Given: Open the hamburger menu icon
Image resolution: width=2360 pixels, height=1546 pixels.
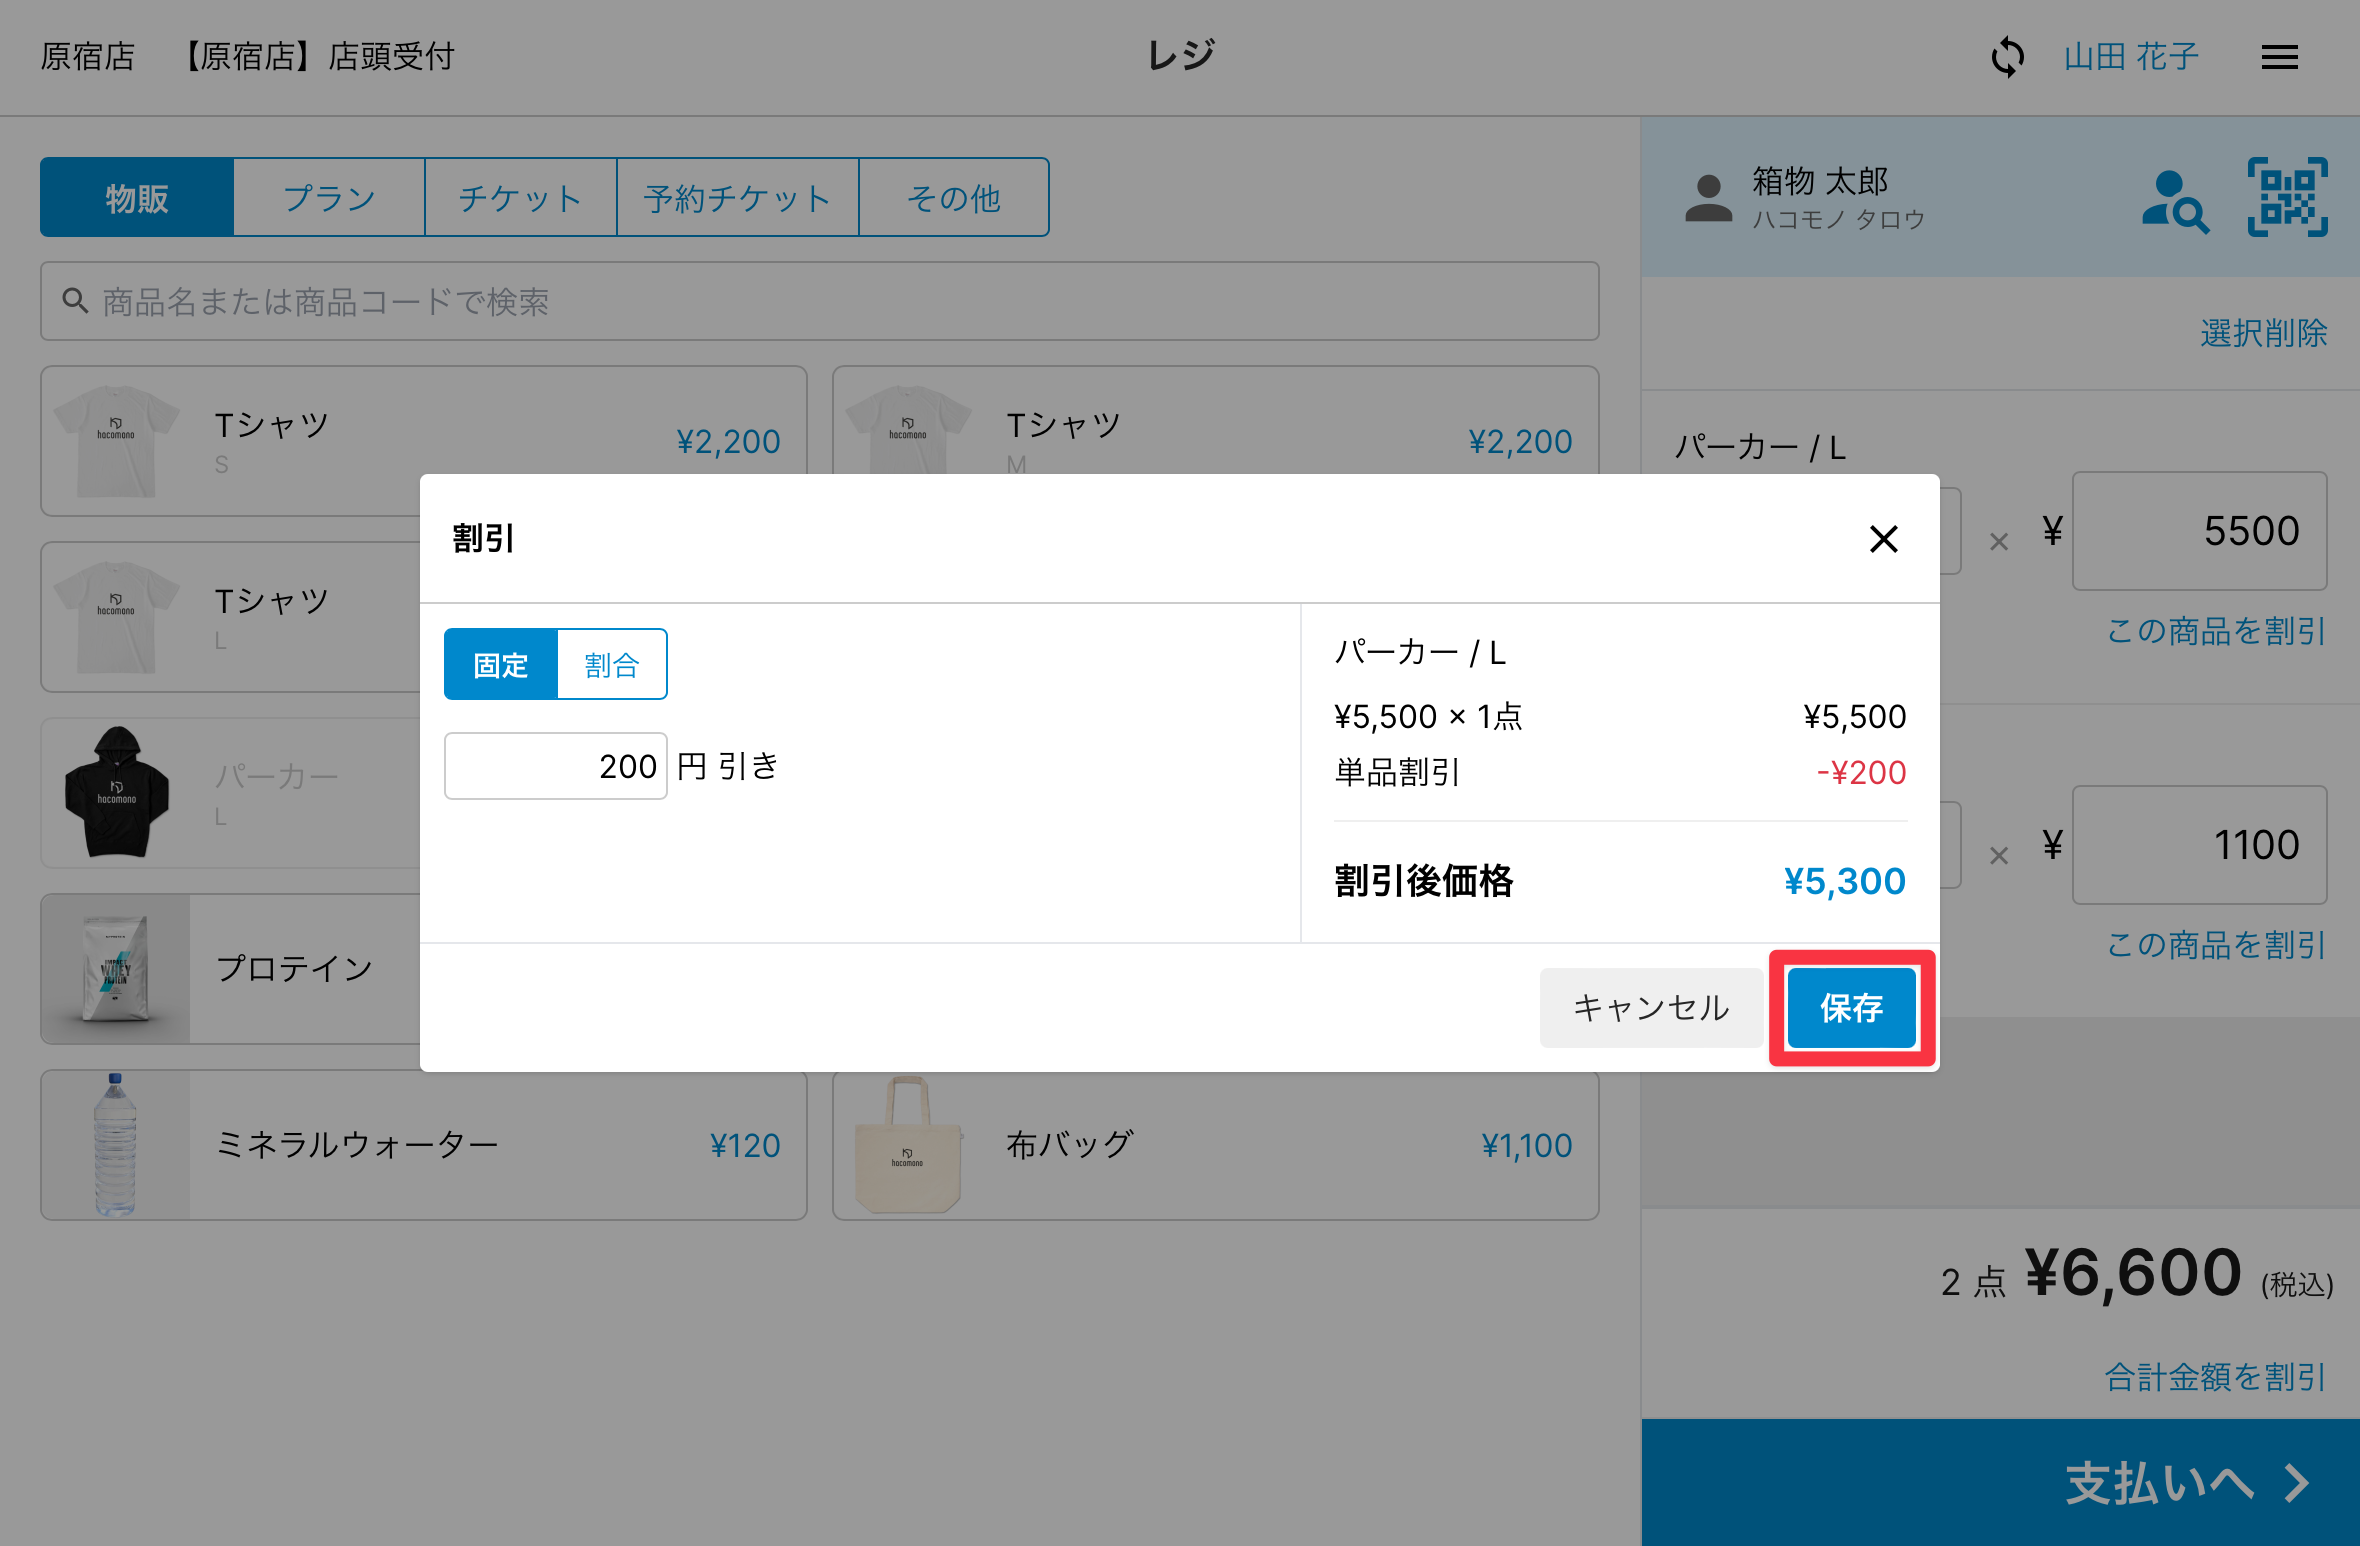Looking at the screenshot, I should pyautogui.click(x=2279, y=57).
